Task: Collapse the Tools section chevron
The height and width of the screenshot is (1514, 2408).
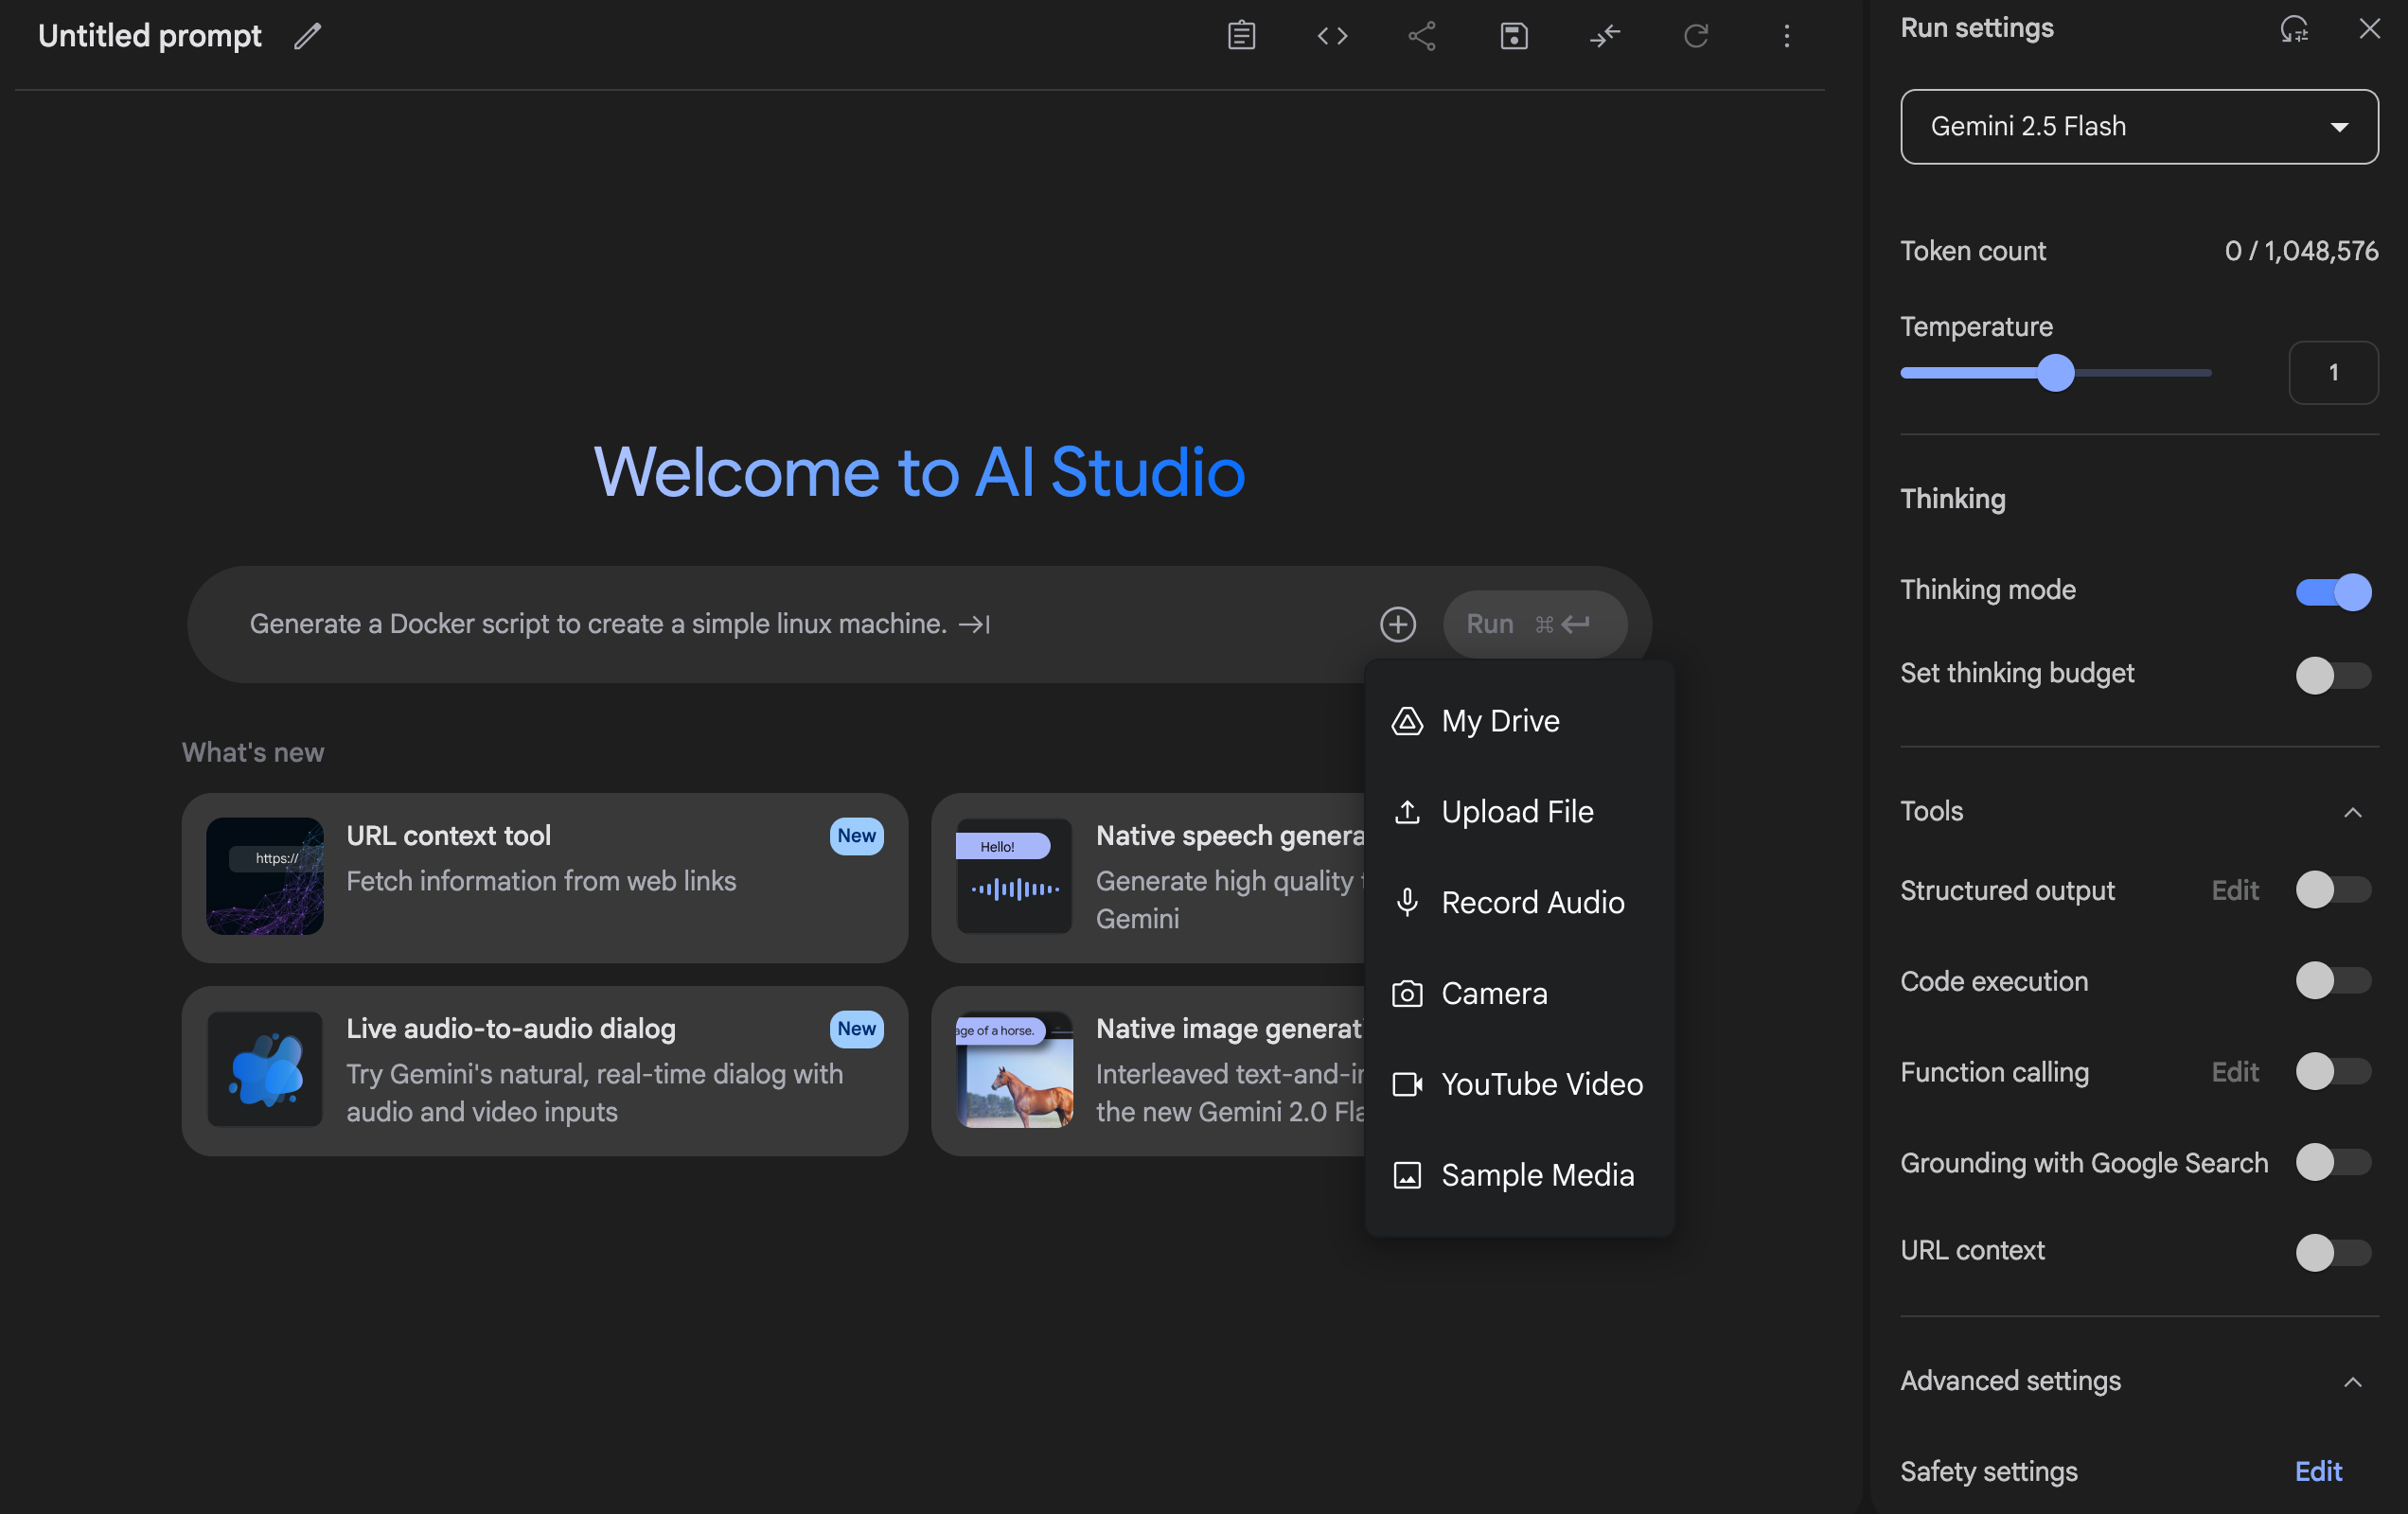Action: pyautogui.click(x=2352, y=812)
